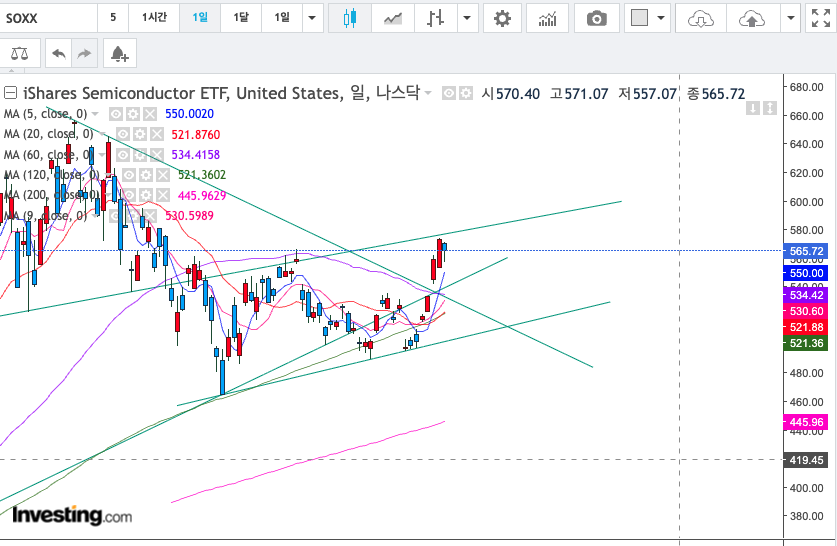Hide the MA 60 indicator line
This screenshot has height=546, width=837.
(123, 155)
